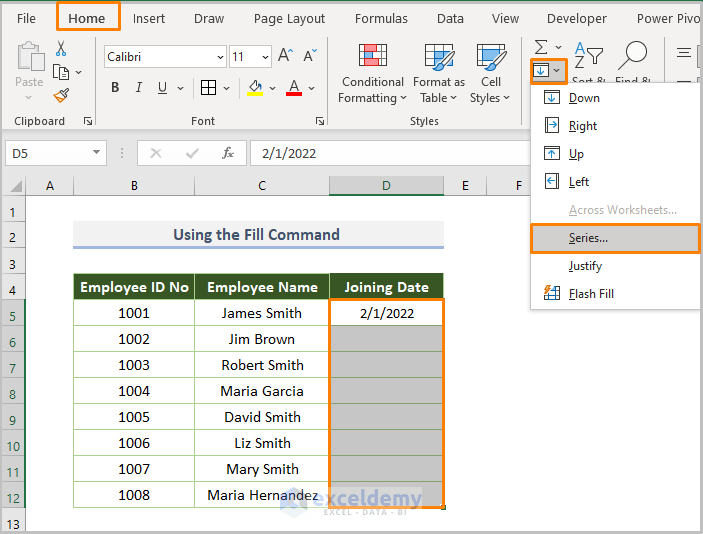Expand the Font Color options arrow

311,88
